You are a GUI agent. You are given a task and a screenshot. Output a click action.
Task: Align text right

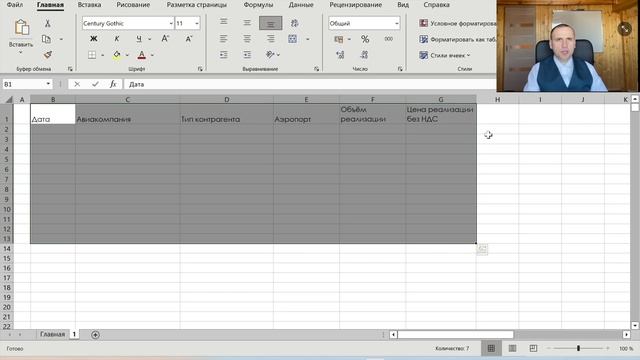tap(270, 39)
